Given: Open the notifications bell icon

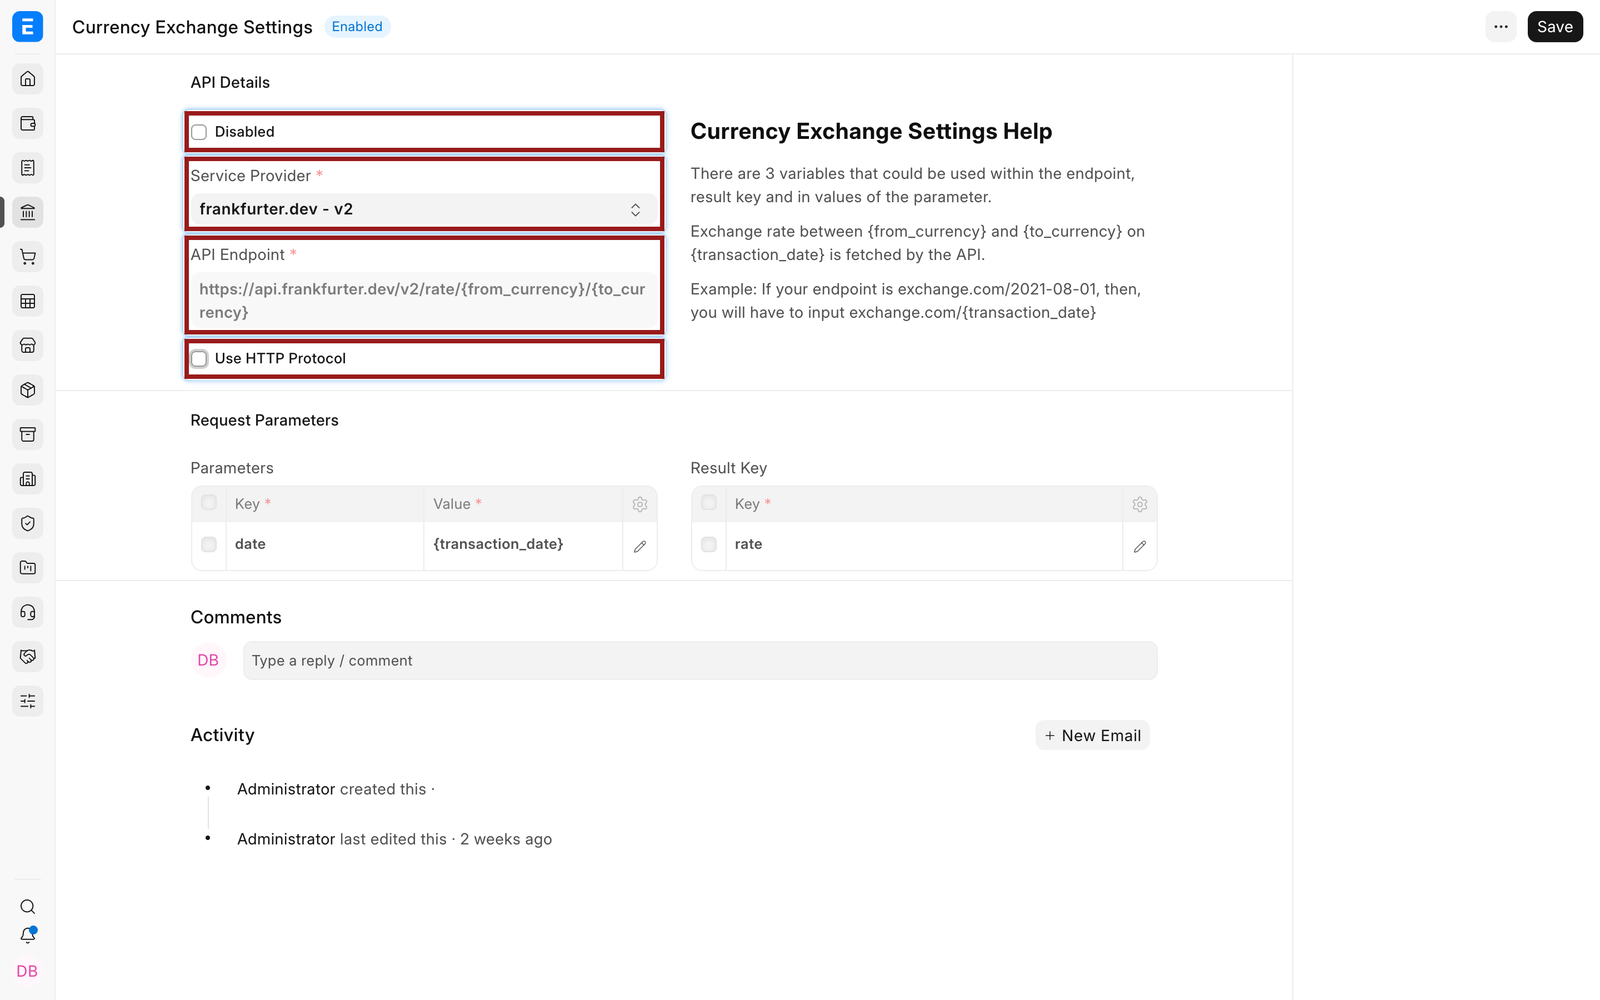Looking at the screenshot, I should click(x=28, y=936).
